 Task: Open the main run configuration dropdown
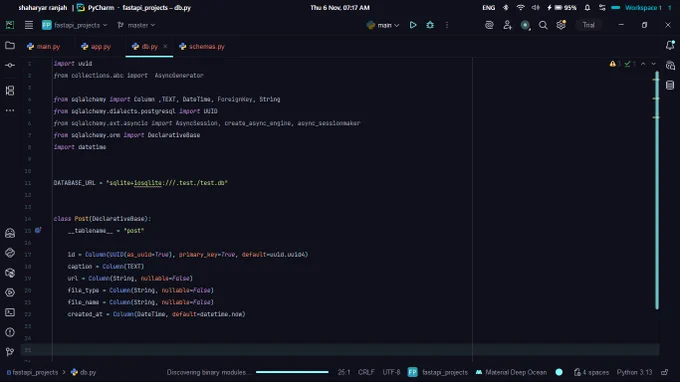pyautogui.click(x=382, y=25)
